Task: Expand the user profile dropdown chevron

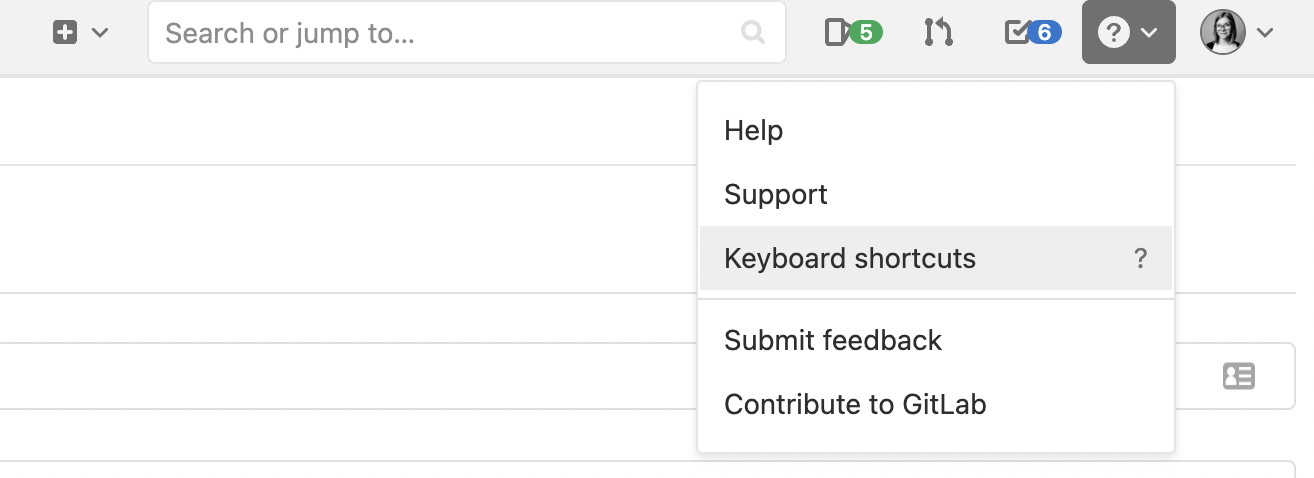Action: 1265,33
